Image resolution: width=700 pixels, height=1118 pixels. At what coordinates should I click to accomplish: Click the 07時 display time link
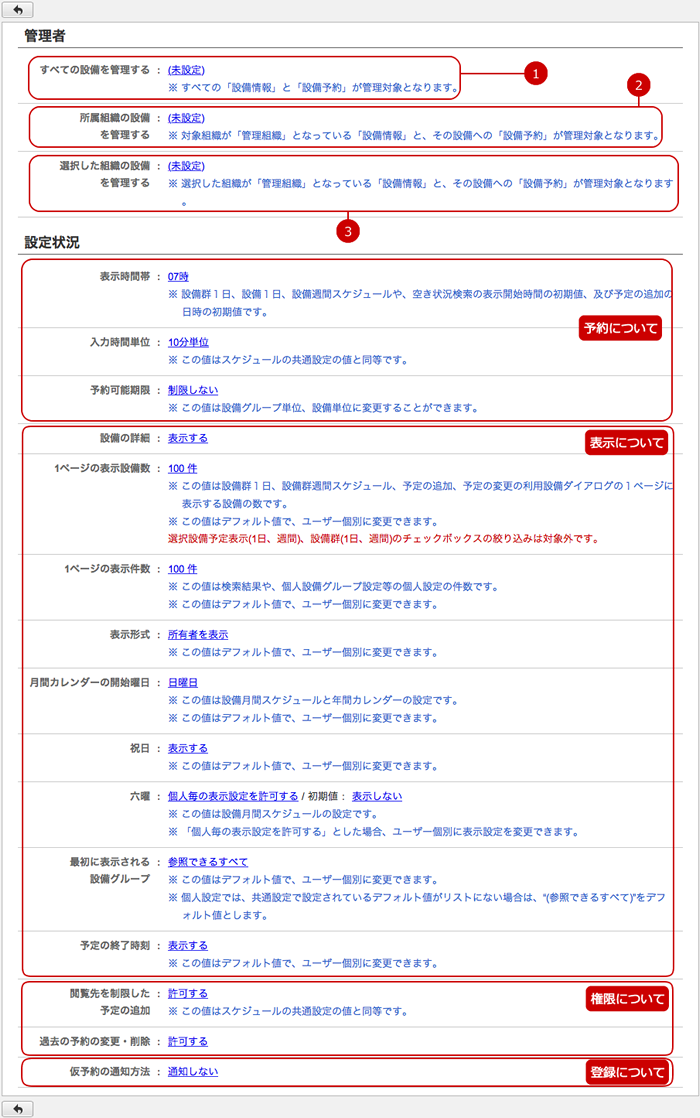178,277
